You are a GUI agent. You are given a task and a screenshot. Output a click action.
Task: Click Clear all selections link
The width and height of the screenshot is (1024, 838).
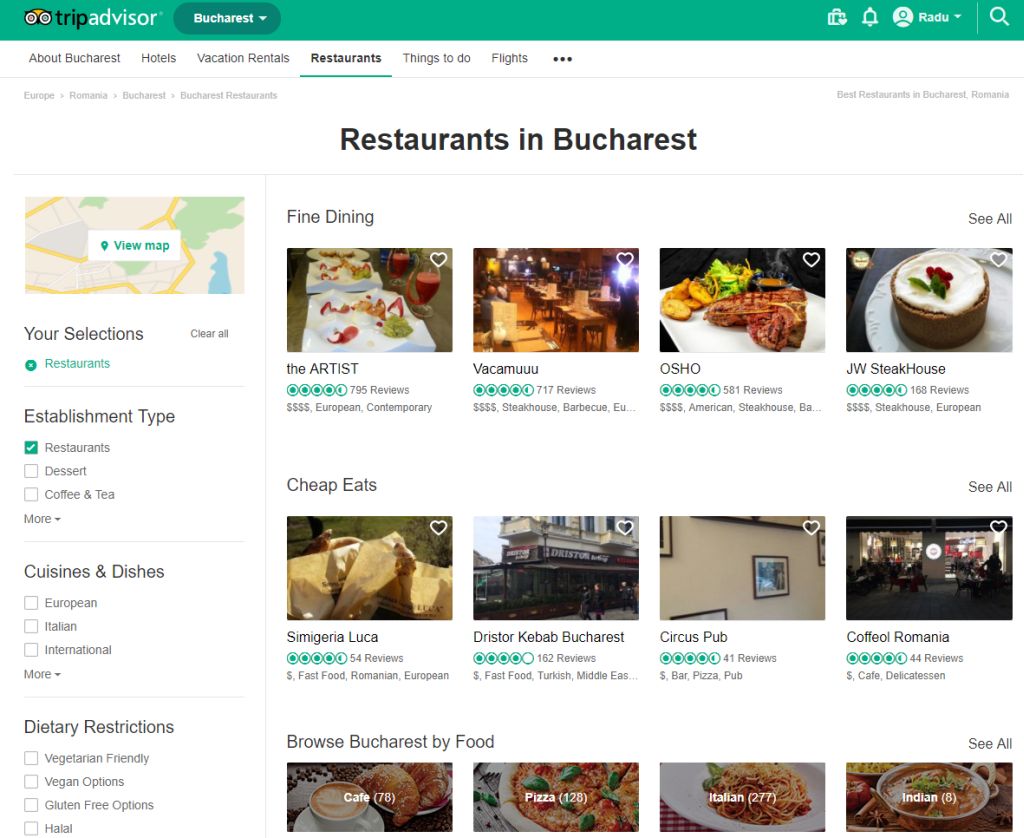coord(209,334)
